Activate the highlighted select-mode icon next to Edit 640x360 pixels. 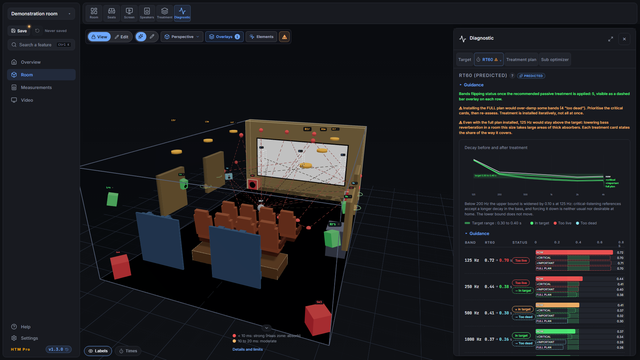tap(141, 37)
